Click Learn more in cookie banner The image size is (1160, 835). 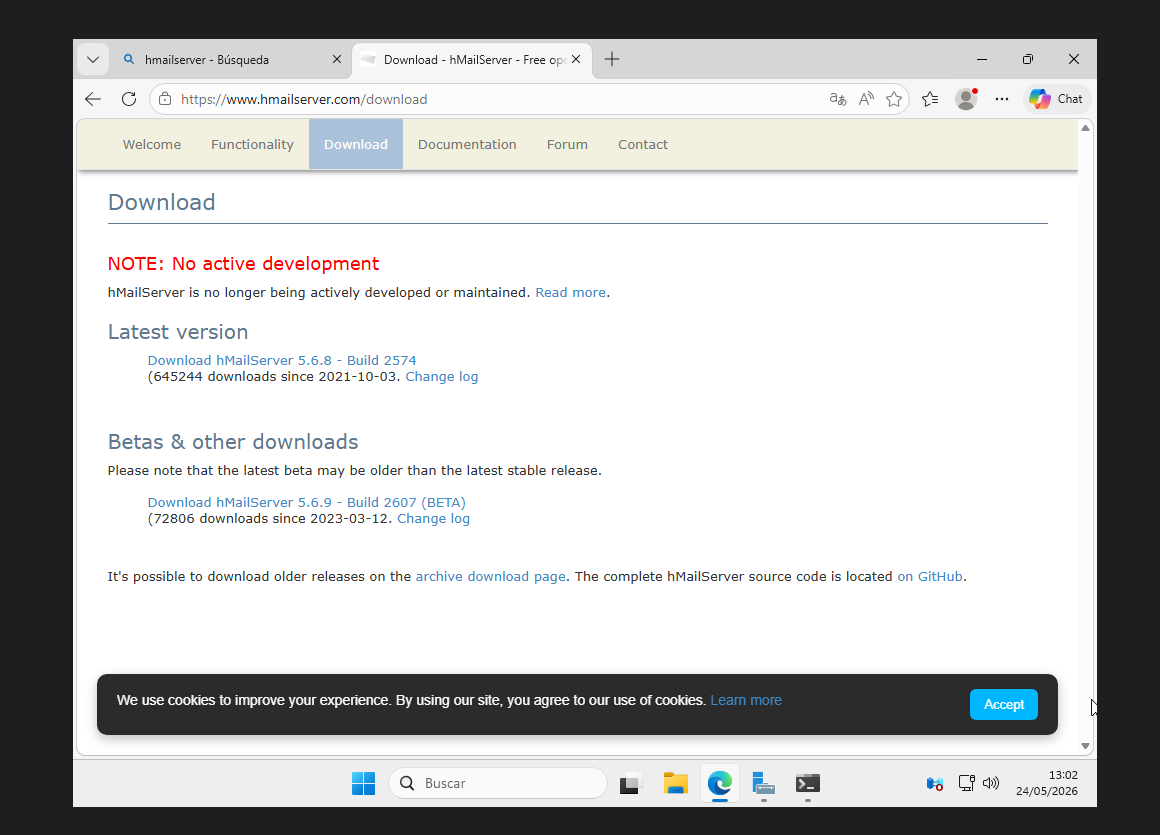(x=746, y=700)
